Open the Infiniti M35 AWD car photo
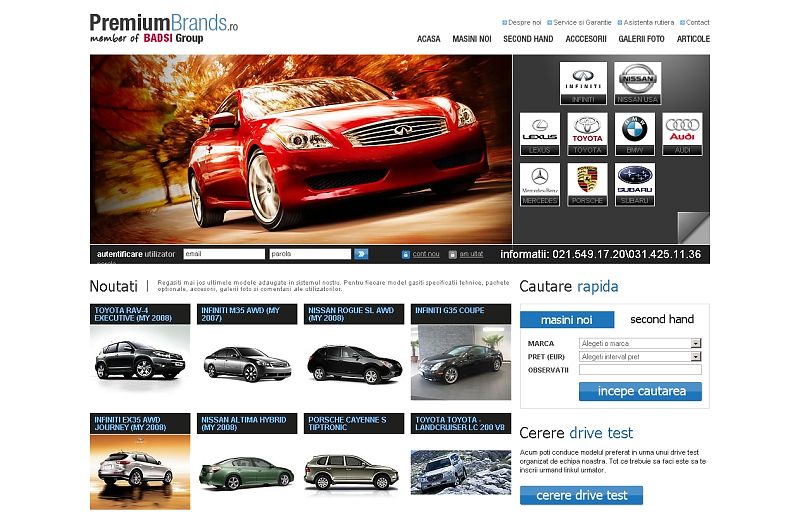This screenshot has width=800, height=518. (247, 363)
